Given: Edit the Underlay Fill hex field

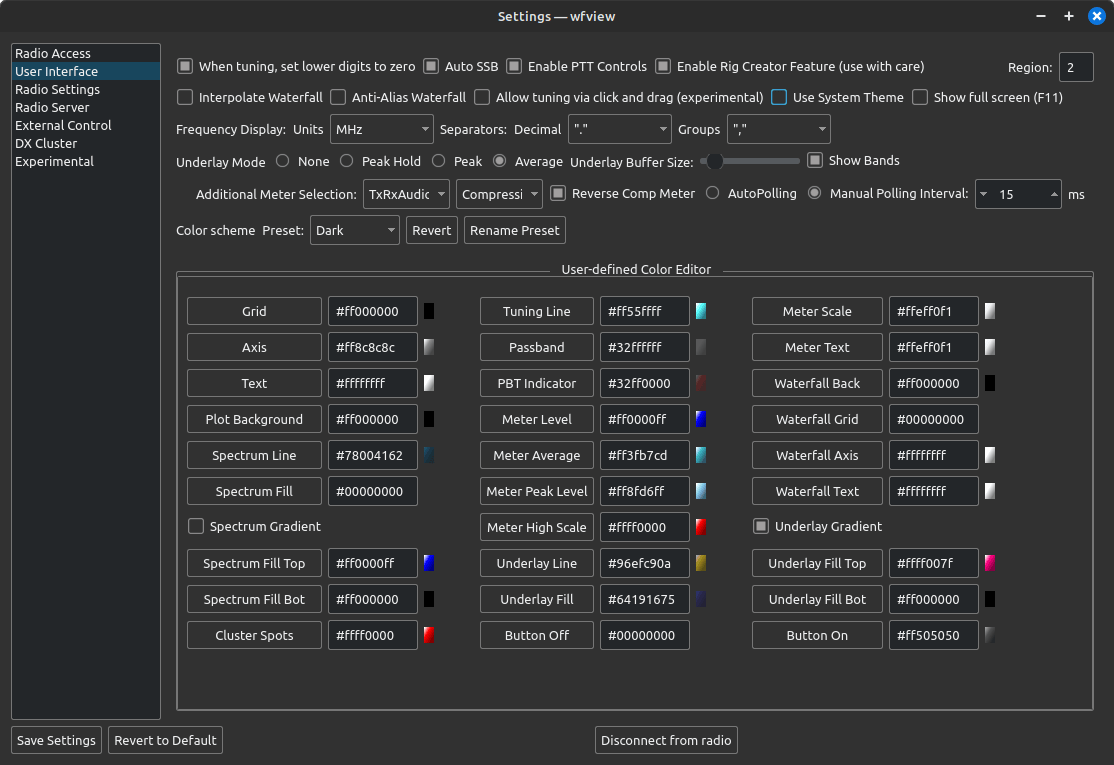Looking at the screenshot, I should [x=644, y=599].
